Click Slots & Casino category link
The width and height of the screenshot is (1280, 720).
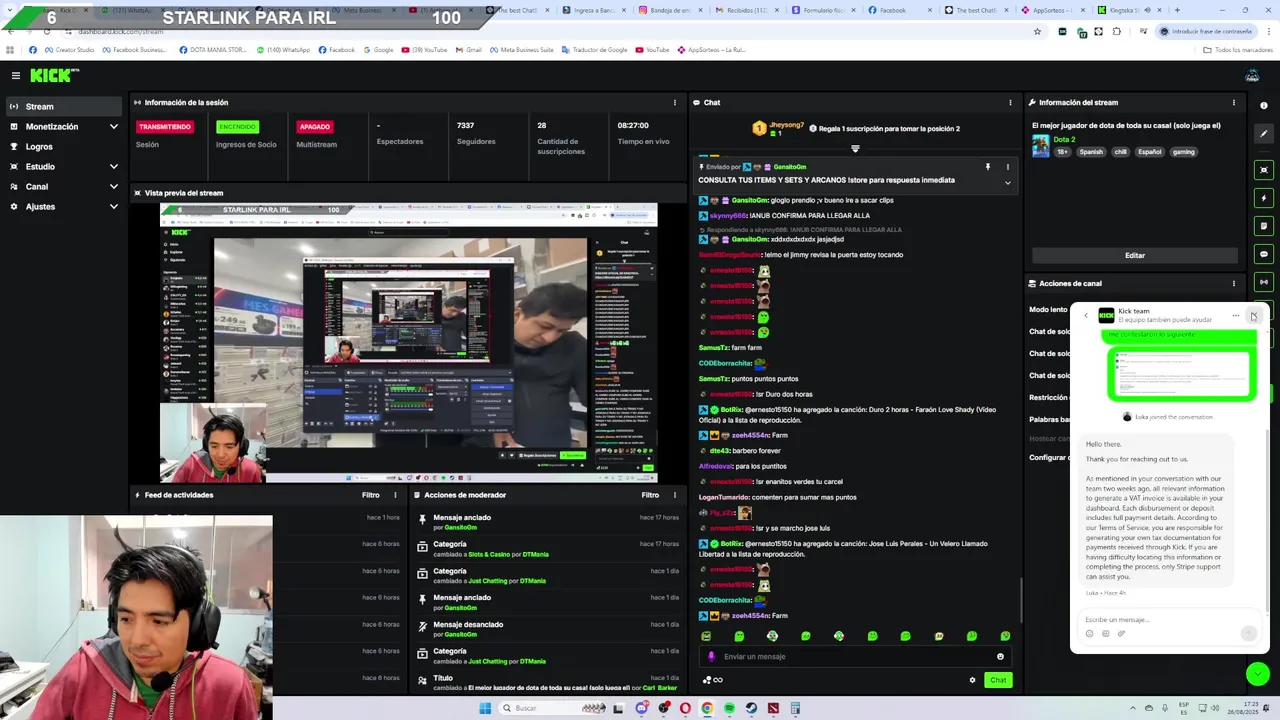[x=489, y=554]
